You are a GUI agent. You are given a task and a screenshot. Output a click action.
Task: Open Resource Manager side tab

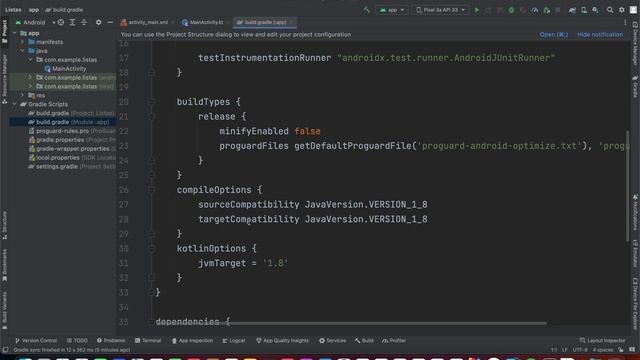(x=4, y=79)
